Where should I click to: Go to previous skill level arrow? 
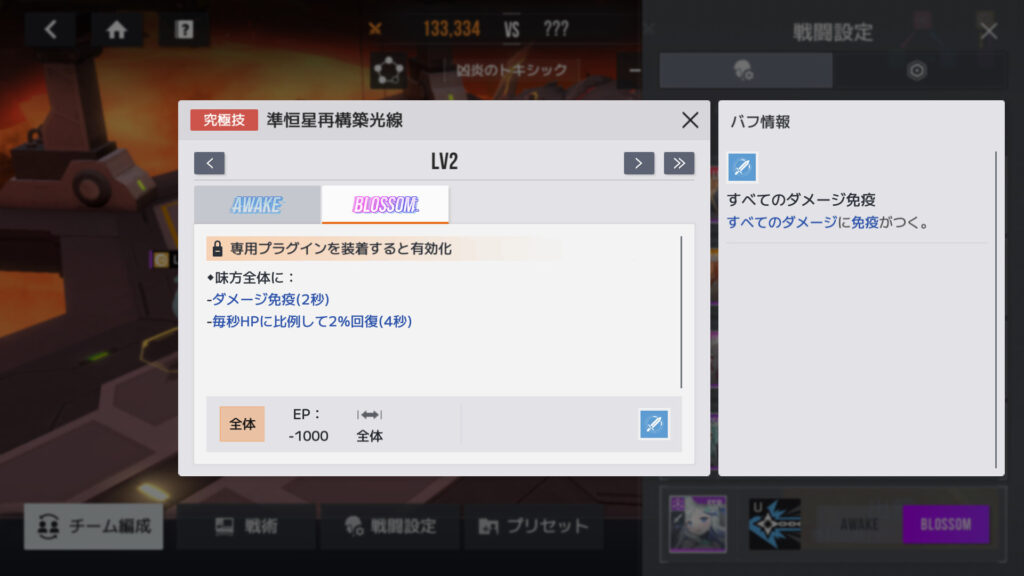[210, 163]
